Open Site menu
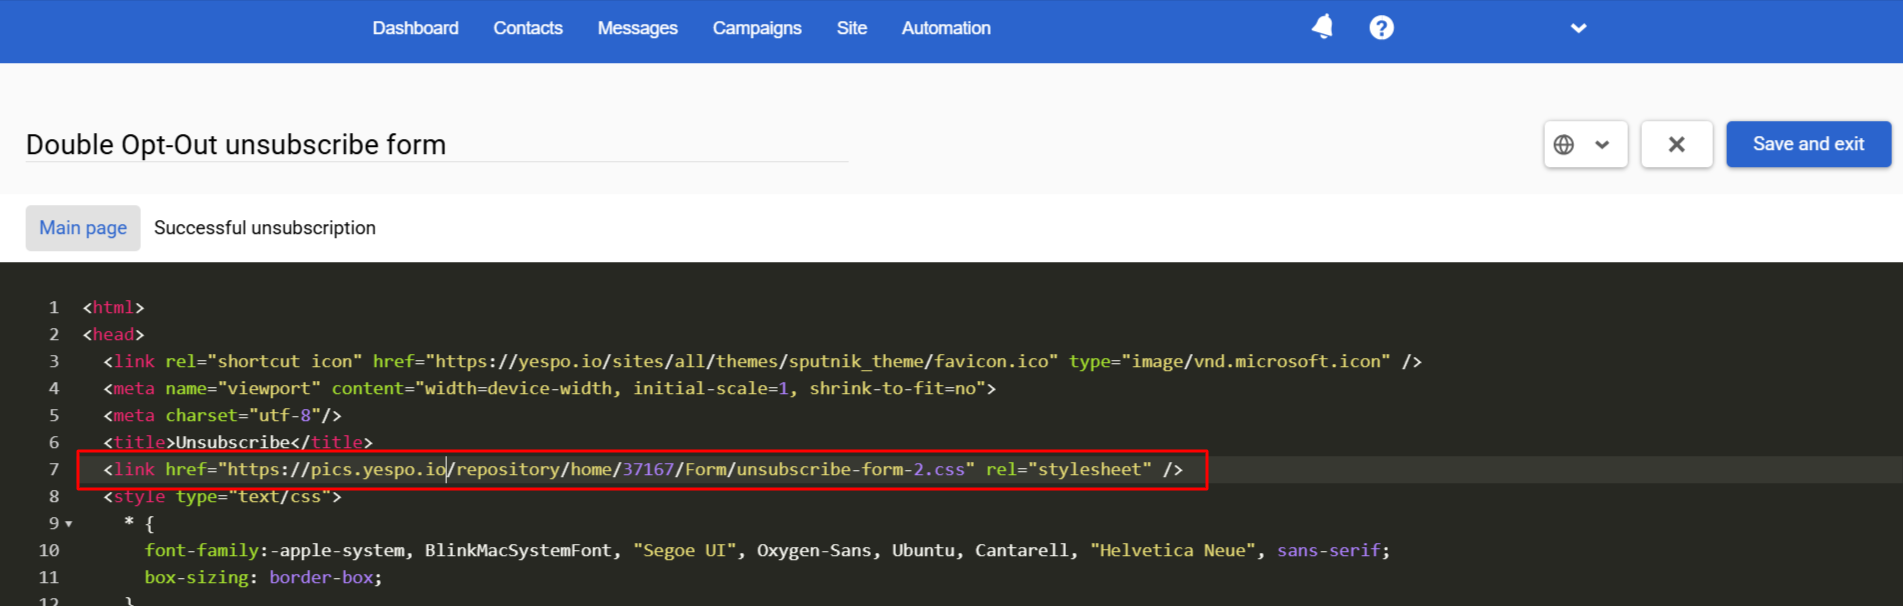 (x=852, y=28)
